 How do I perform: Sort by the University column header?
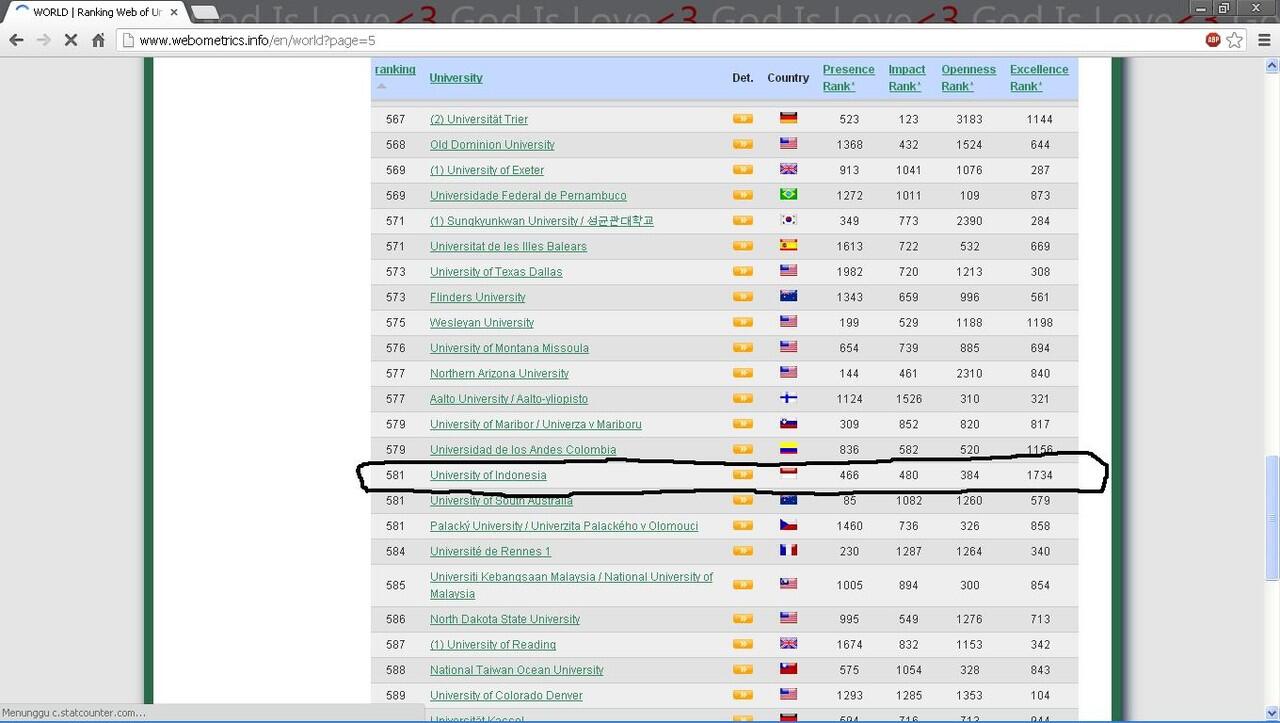456,78
